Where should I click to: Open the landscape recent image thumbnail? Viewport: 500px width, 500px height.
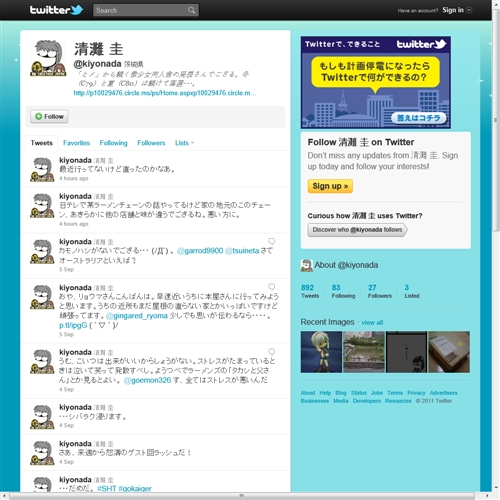[364, 352]
